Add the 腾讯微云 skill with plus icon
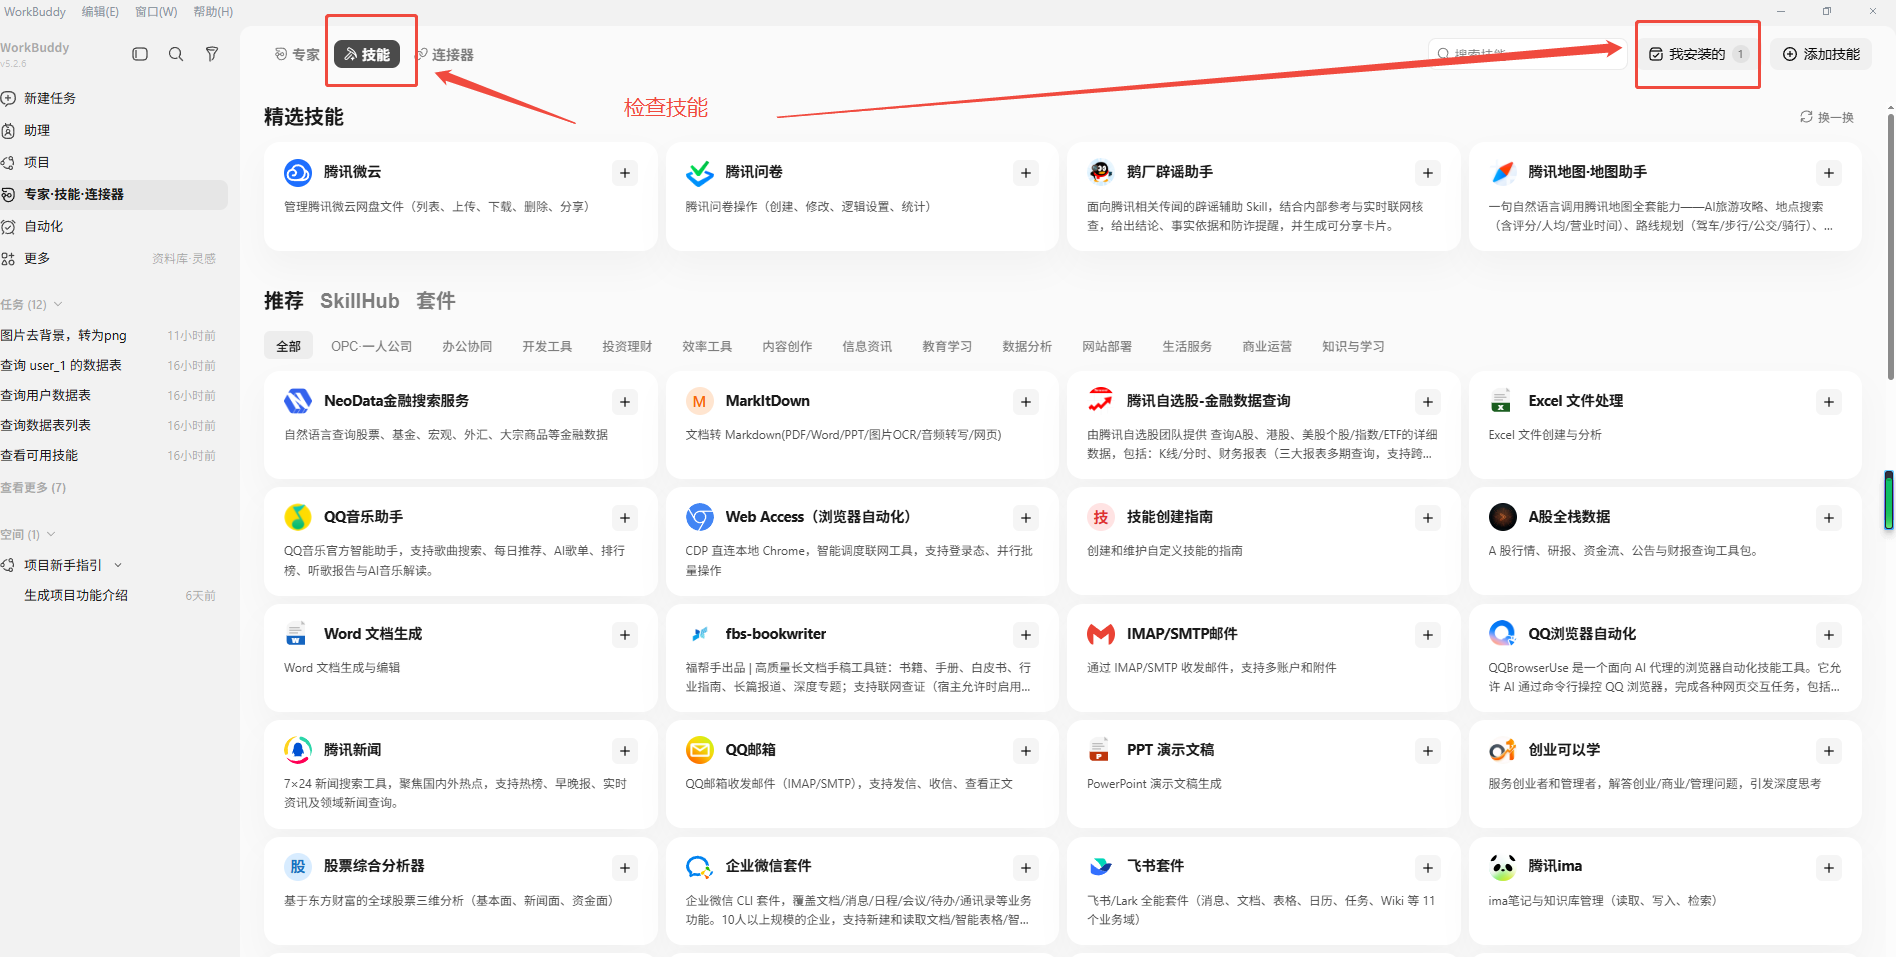The height and width of the screenshot is (957, 1896). click(625, 173)
